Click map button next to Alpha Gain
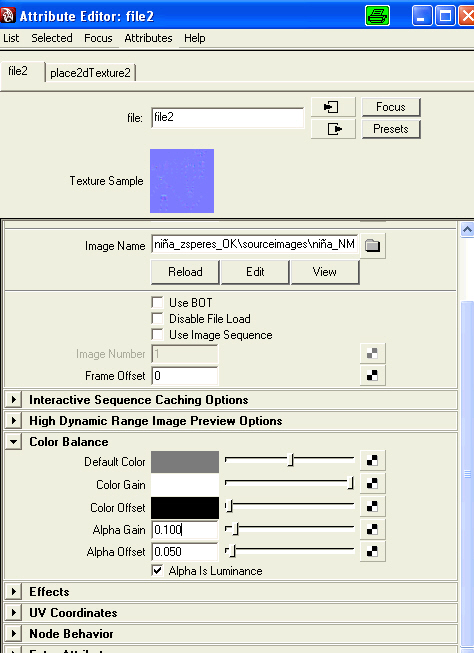Screen dimensions: 474x653 (372, 529)
